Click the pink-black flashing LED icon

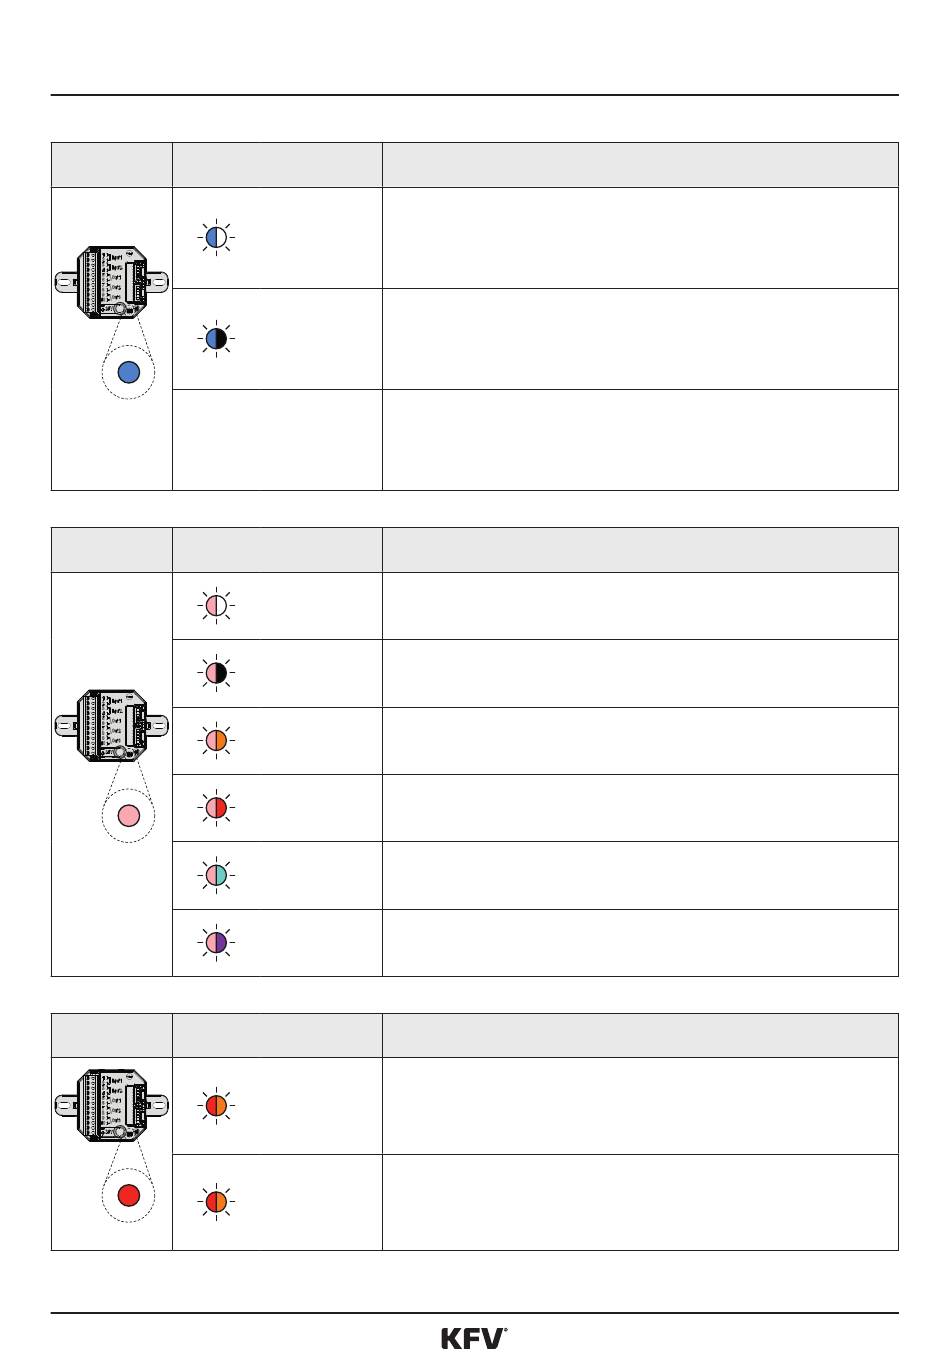[x=216, y=673]
